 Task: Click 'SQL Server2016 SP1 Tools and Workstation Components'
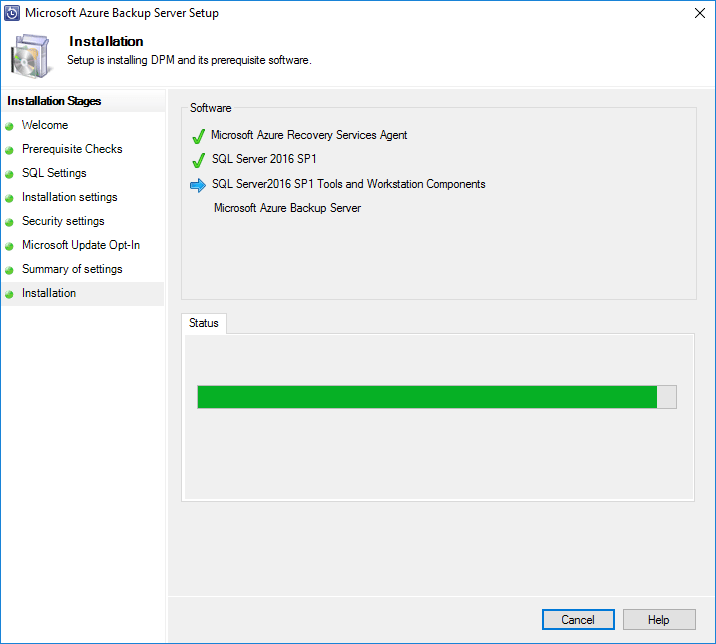348,184
